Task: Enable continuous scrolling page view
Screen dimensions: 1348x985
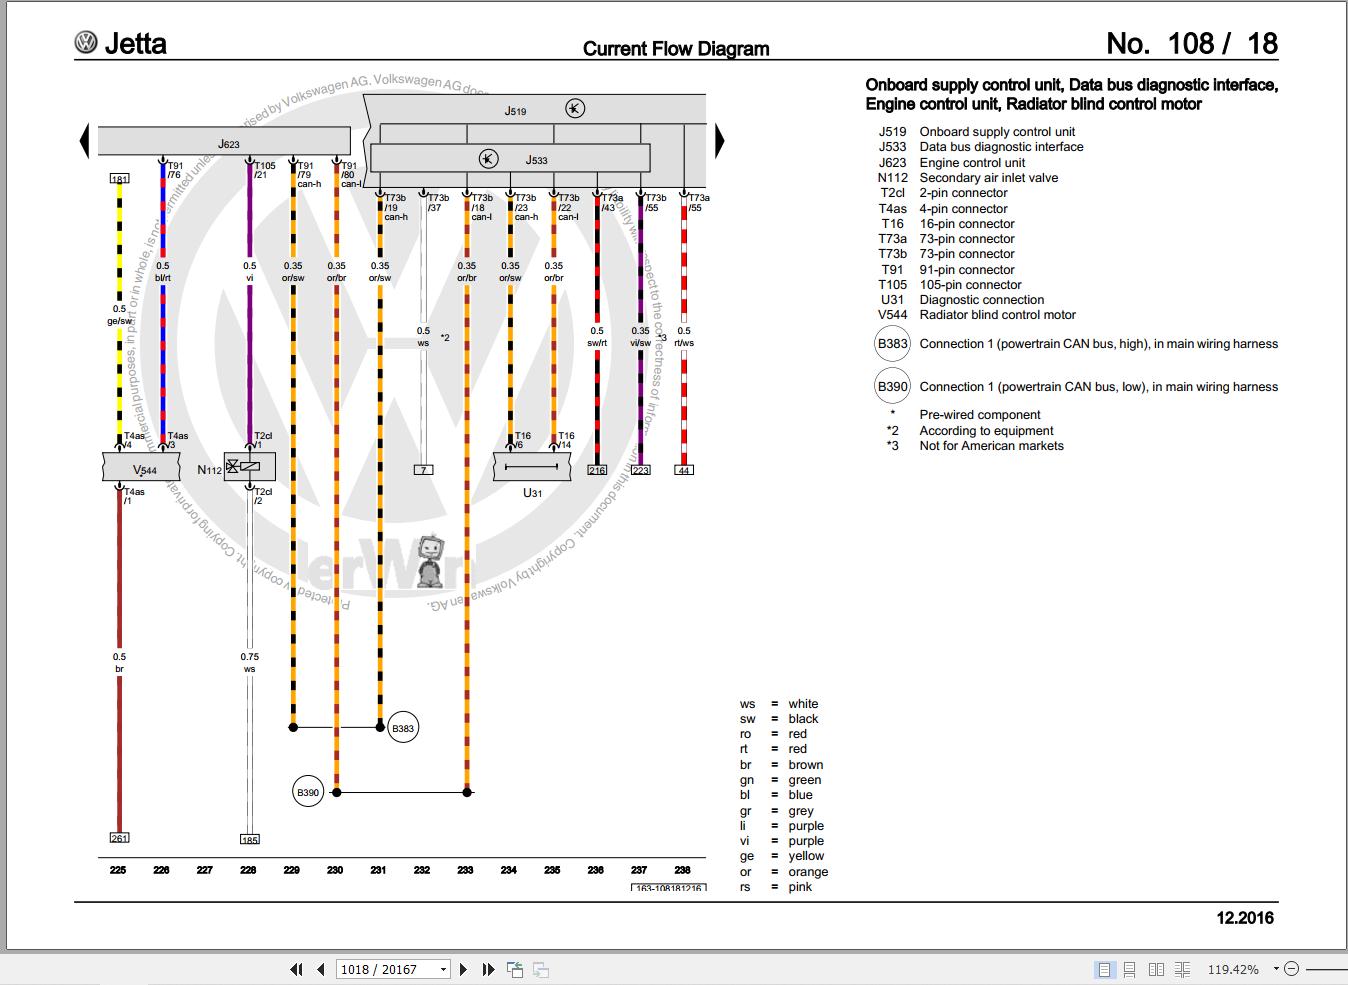Action: click(x=1129, y=969)
